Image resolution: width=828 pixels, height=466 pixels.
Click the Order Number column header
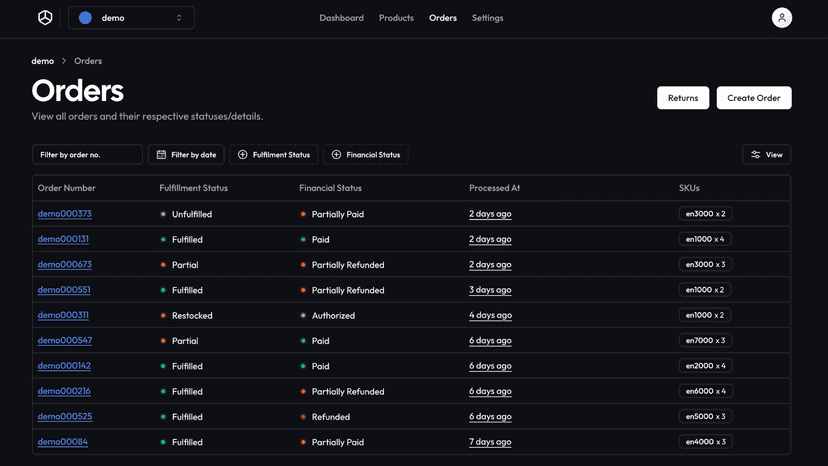coord(67,188)
